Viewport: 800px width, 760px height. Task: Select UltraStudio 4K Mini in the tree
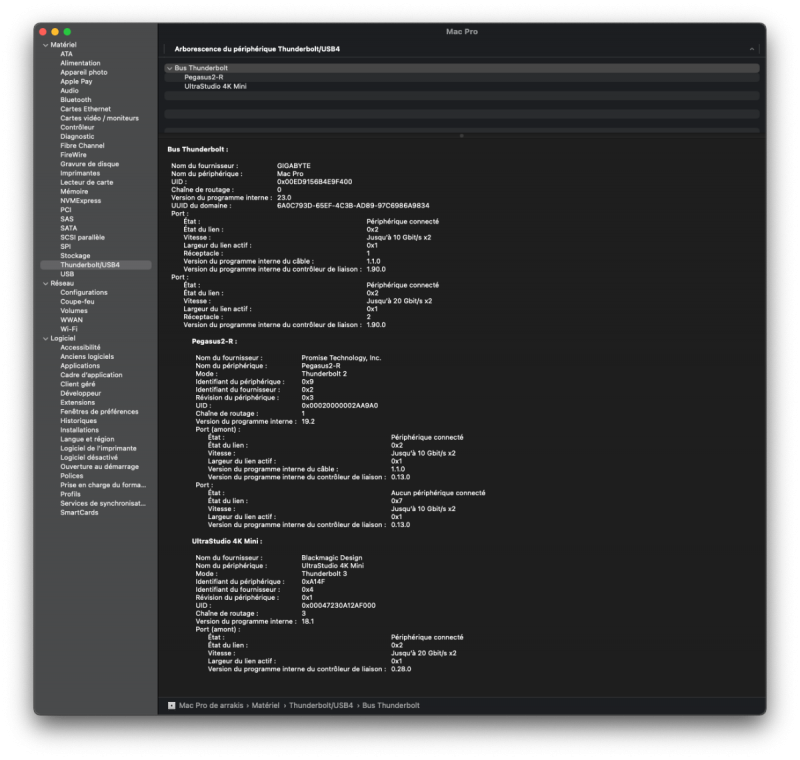215,86
